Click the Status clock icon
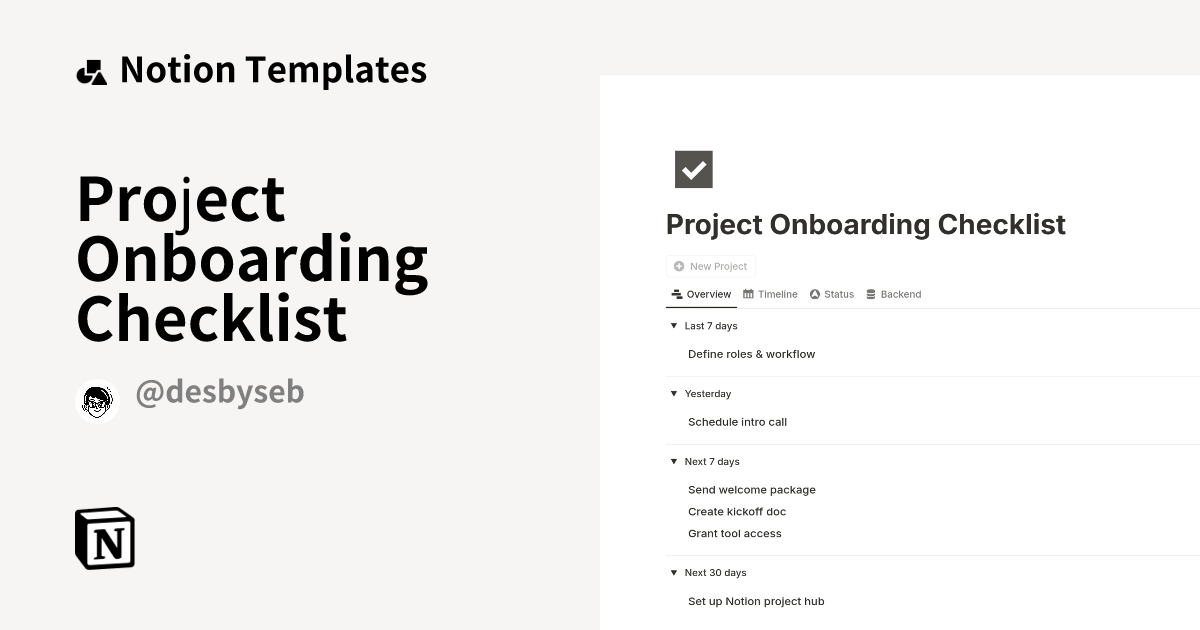Viewport: 1200px width, 630px height. pos(815,294)
